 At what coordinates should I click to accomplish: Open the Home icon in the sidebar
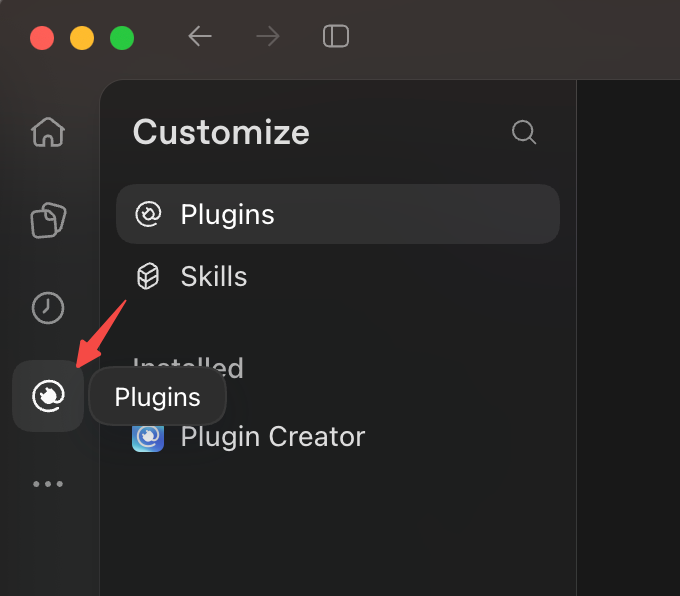48,132
